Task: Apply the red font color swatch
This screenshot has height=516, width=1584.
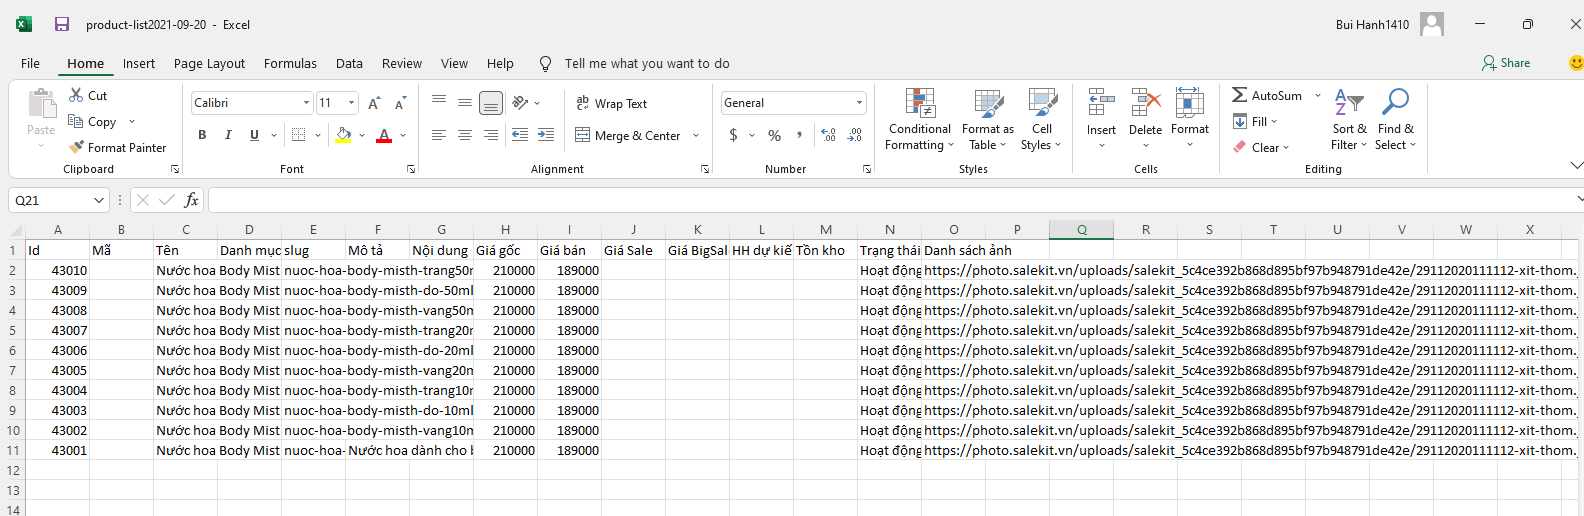Action: coord(384,135)
